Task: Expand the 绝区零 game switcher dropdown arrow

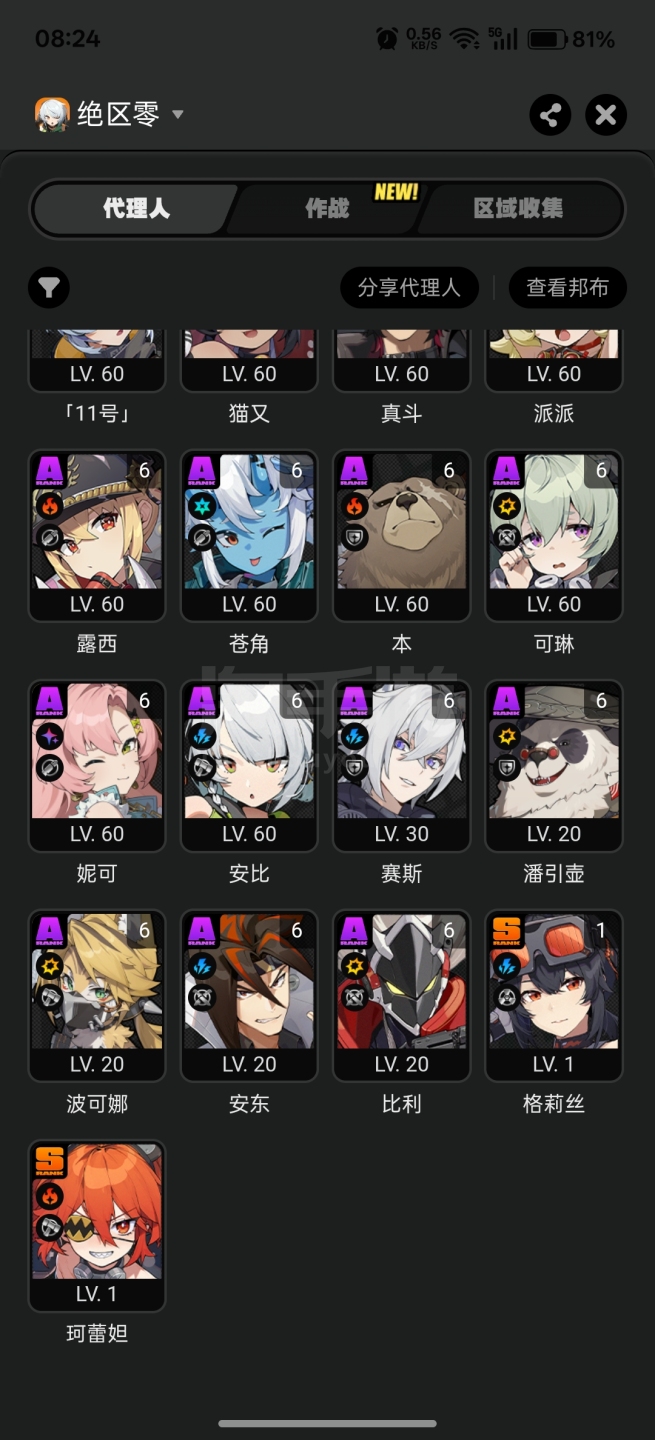Action: pos(178,115)
